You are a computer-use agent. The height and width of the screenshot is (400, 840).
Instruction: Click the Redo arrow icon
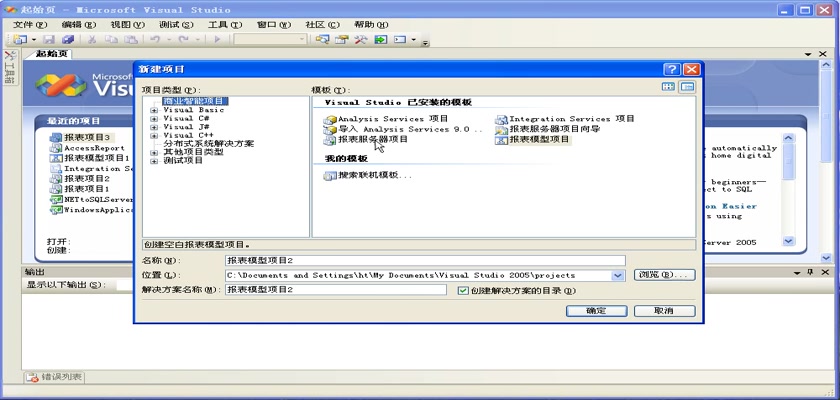pos(183,40)
